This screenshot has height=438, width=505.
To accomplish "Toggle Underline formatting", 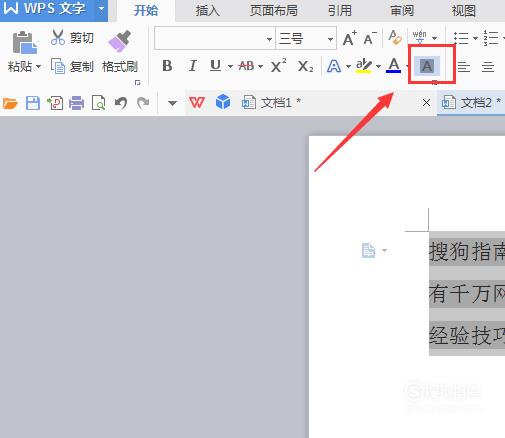I will point(216,66).
